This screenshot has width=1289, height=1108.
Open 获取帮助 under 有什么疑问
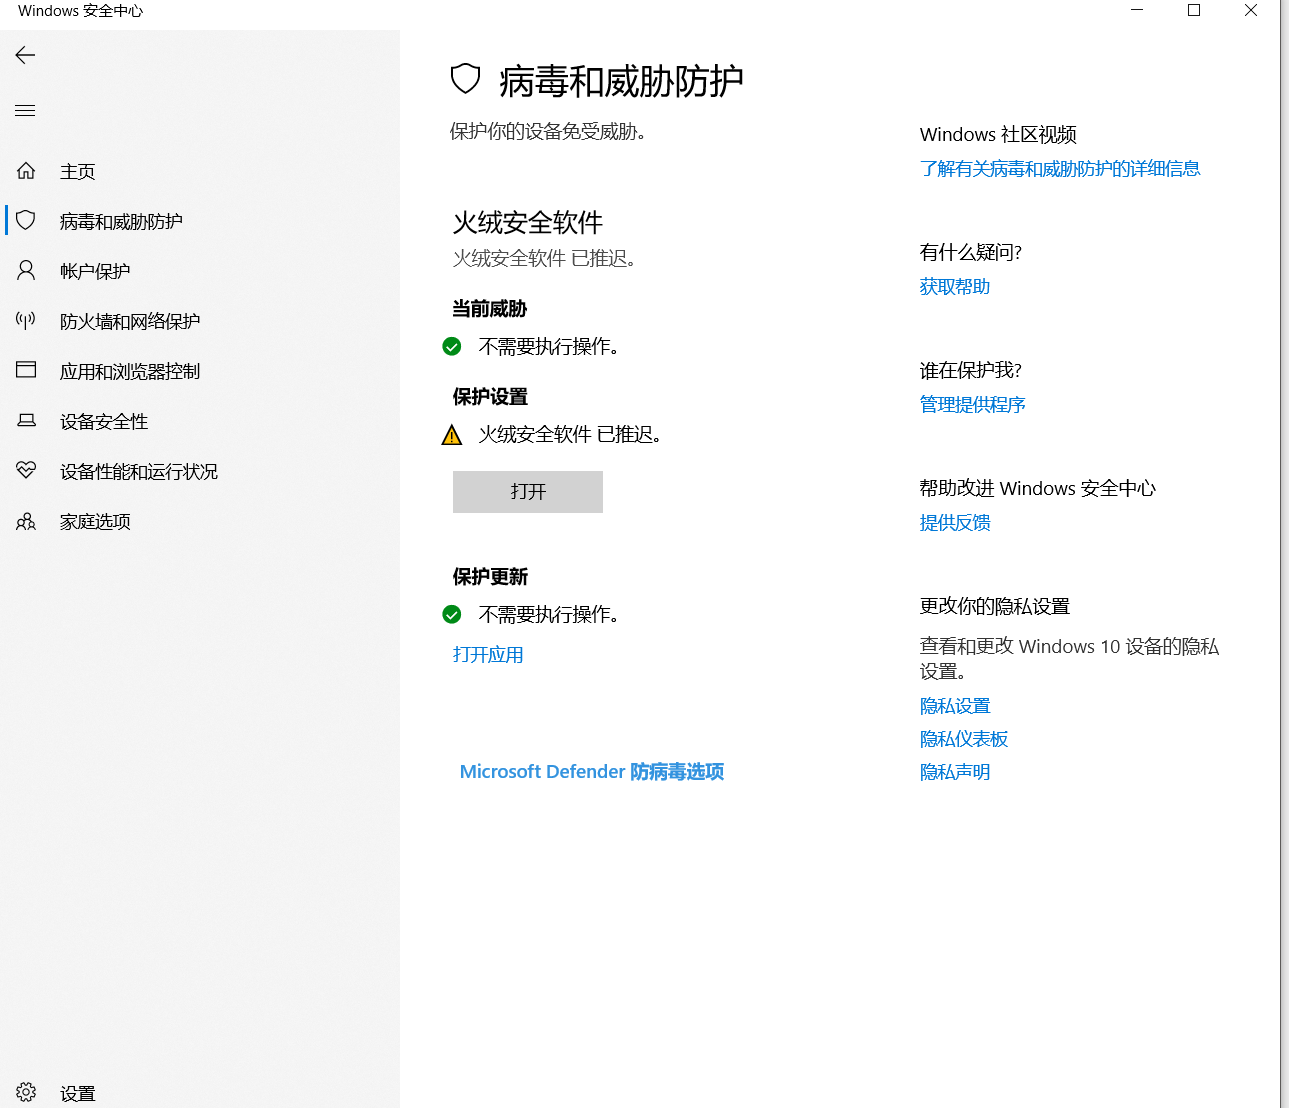point(954,286)
